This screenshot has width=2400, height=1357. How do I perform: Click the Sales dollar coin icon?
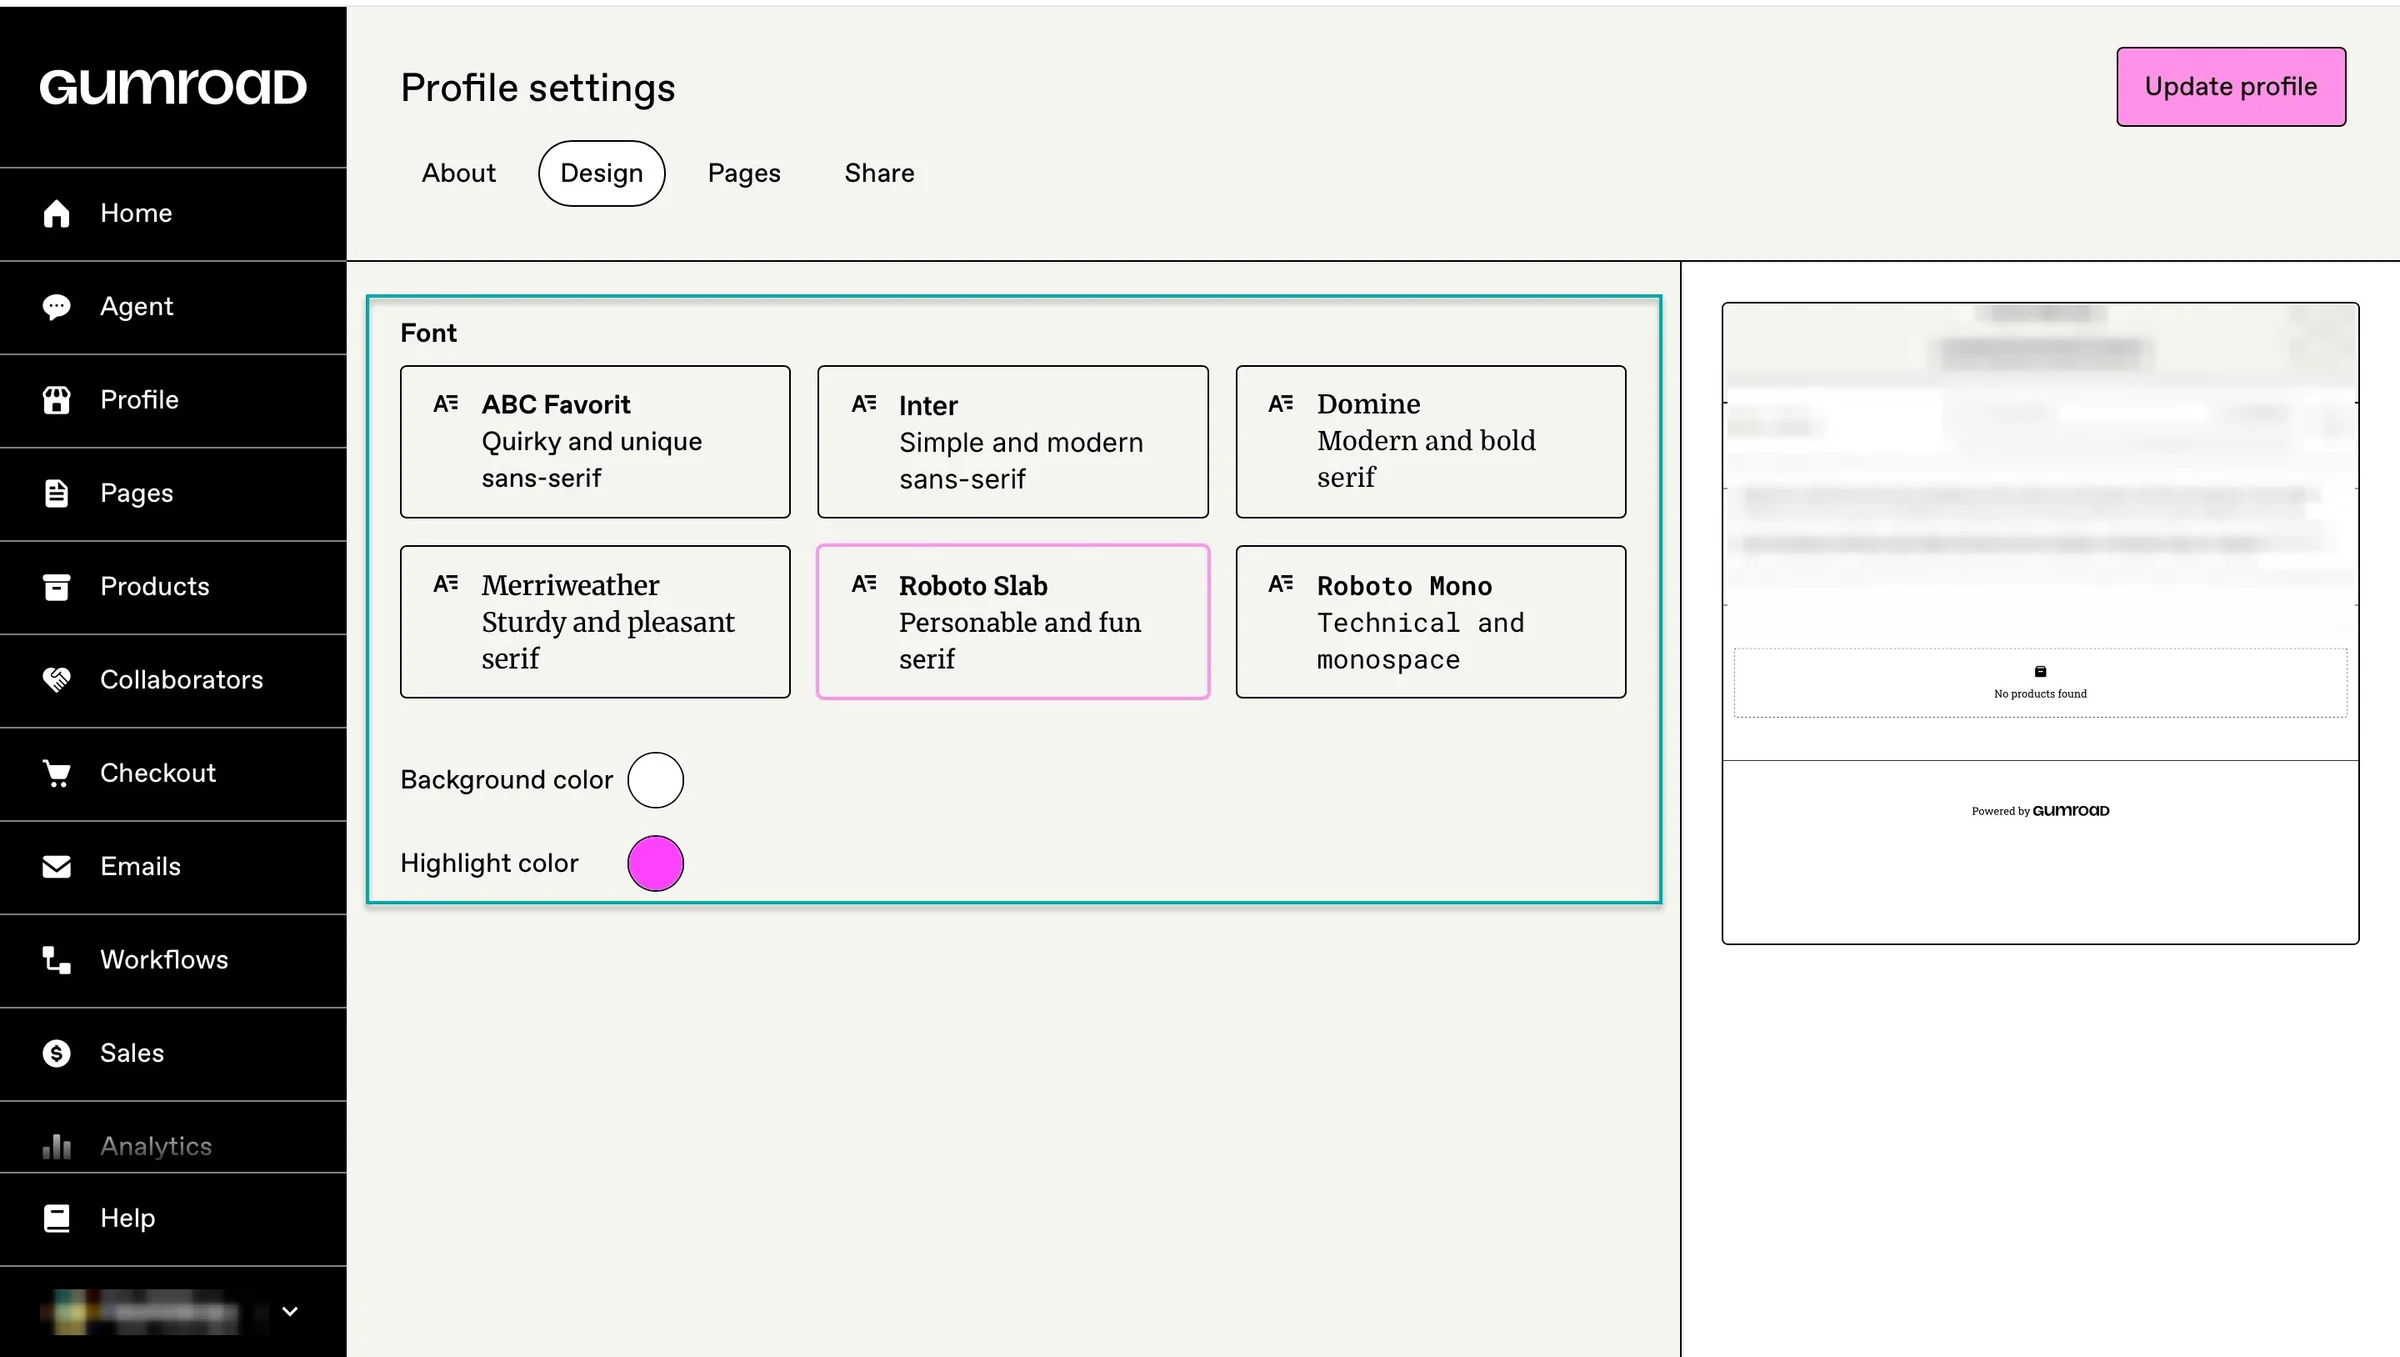(x=57, y=1053)
